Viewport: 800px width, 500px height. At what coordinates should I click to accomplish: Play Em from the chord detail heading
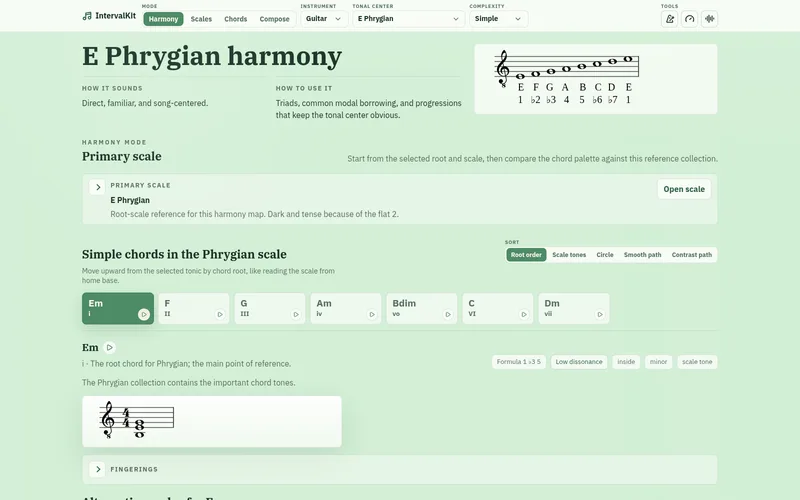tap(109, 347)
